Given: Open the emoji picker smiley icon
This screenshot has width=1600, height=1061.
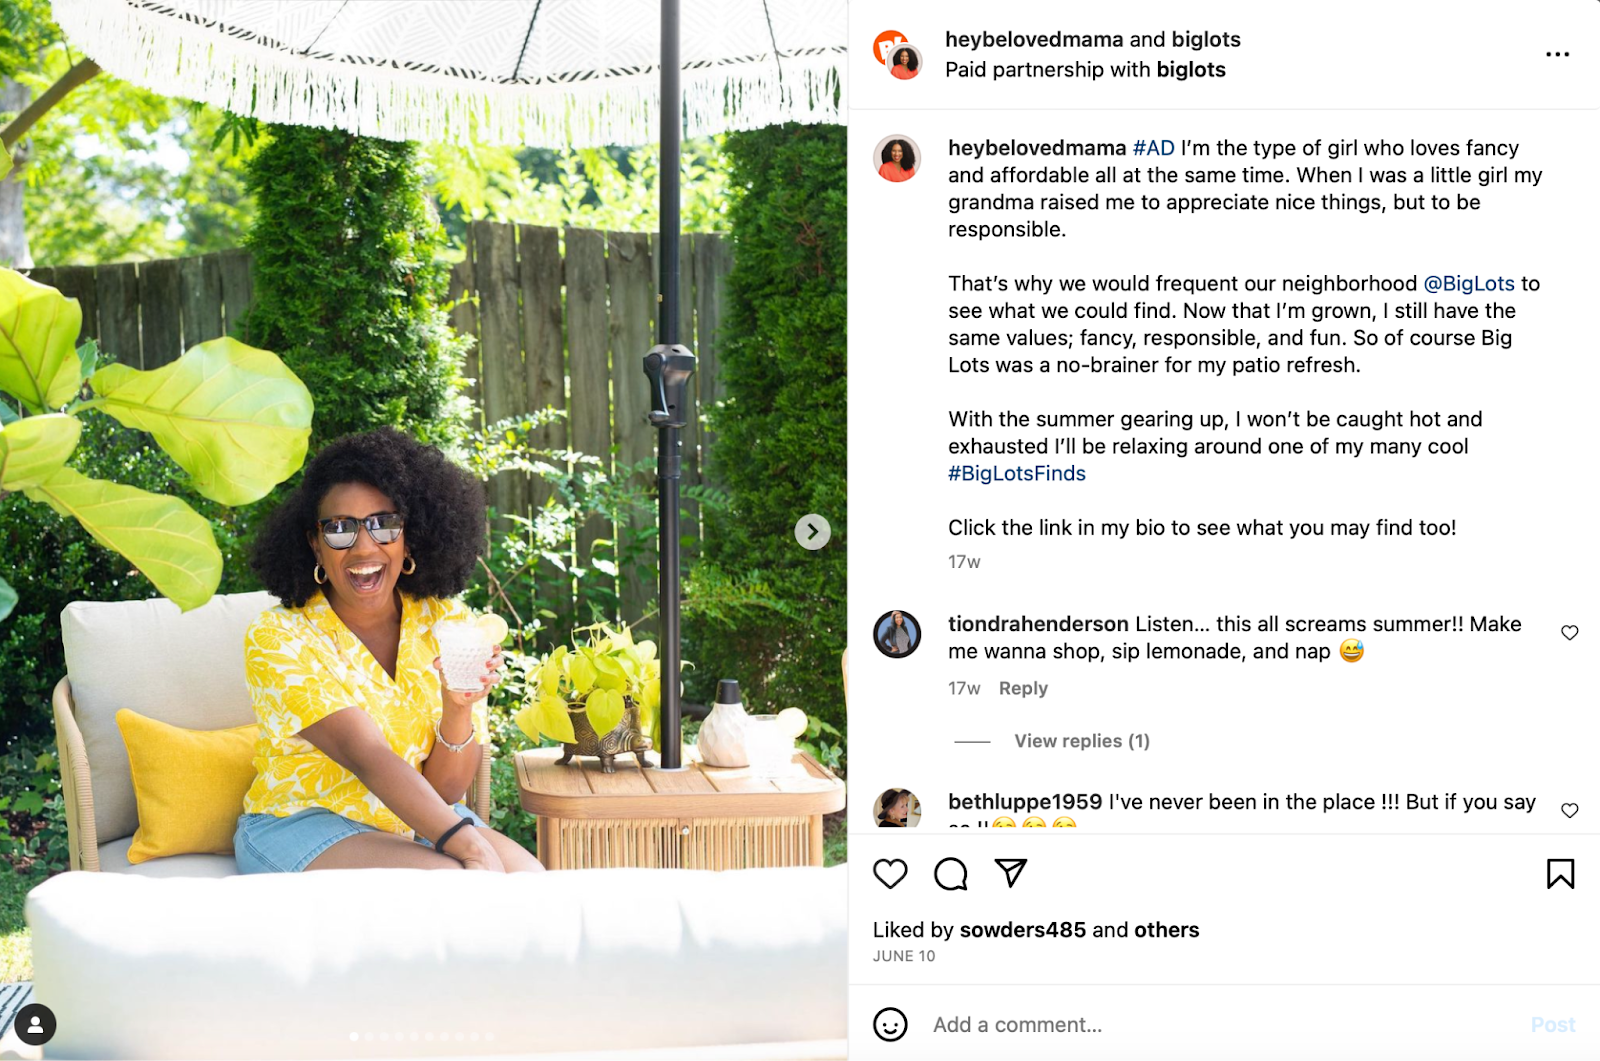Looking at the screenshot, I should [890, 1024].
